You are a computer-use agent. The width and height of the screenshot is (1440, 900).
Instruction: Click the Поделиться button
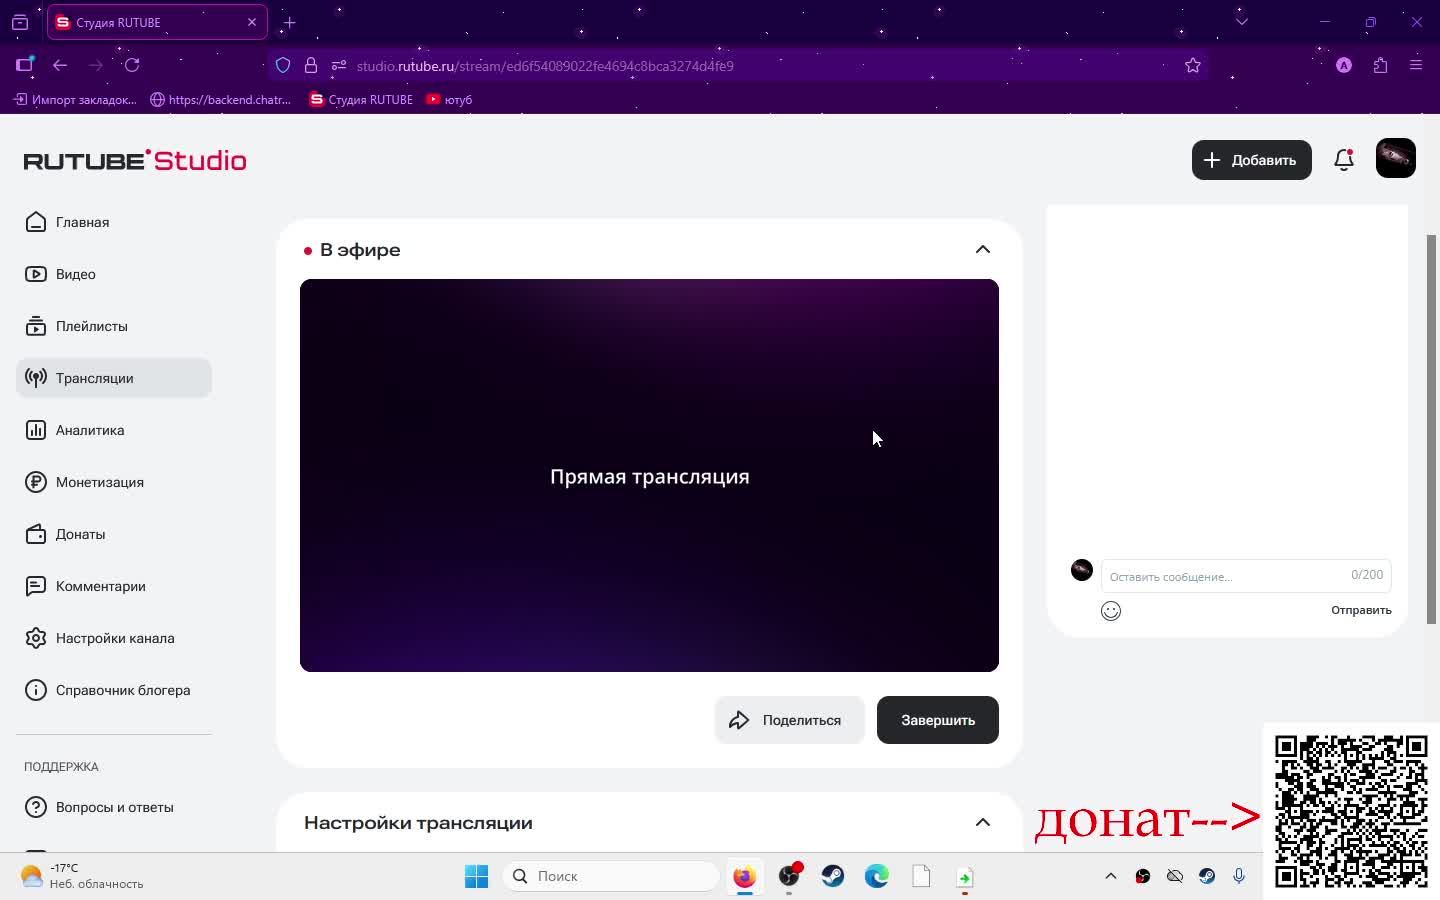(x=789, y=720)
